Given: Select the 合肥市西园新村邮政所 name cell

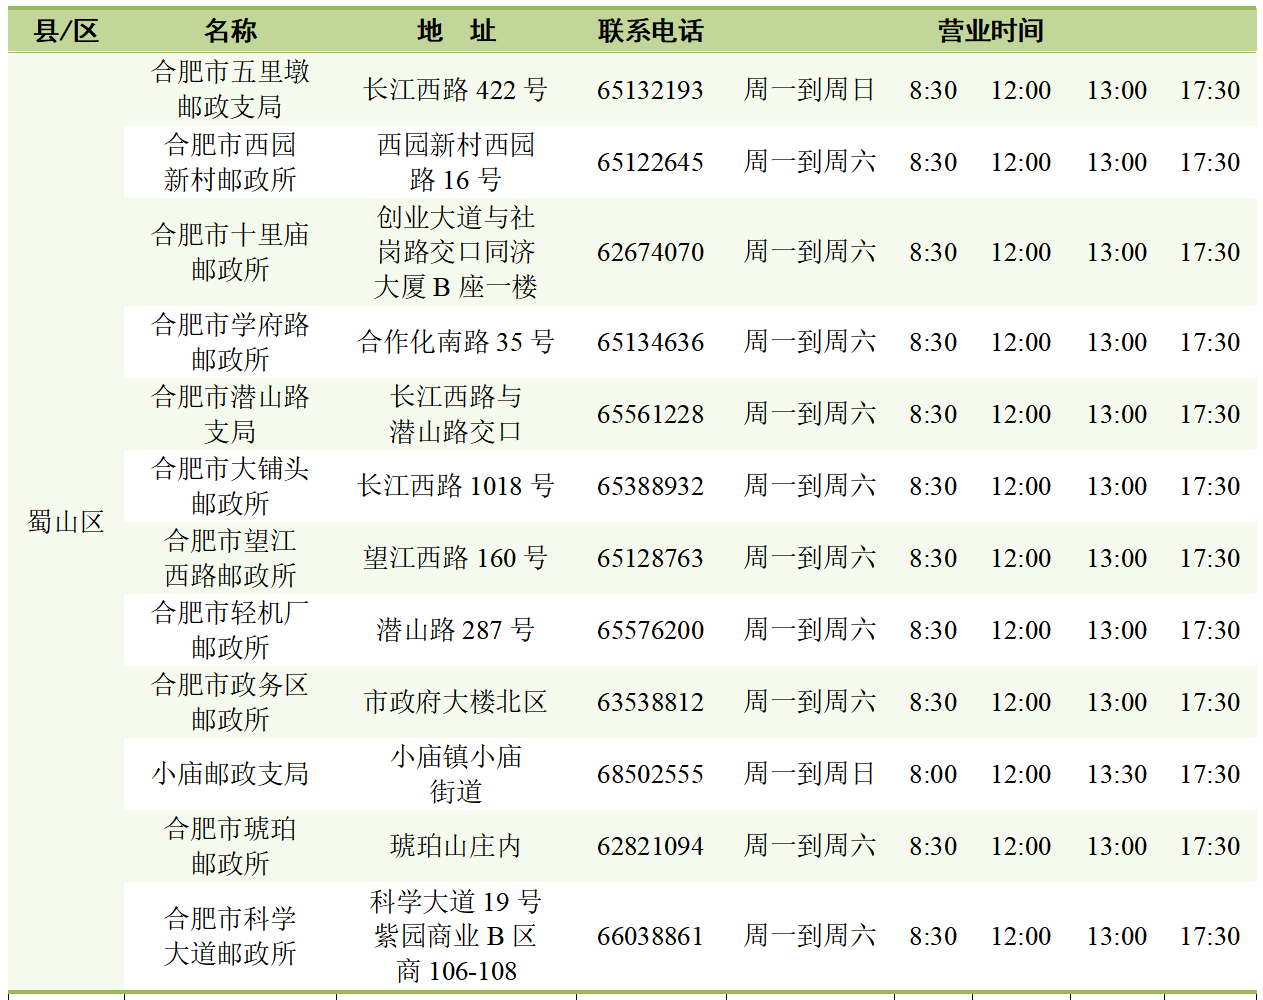Looking at the screenshot, I should tap(230, 162).
